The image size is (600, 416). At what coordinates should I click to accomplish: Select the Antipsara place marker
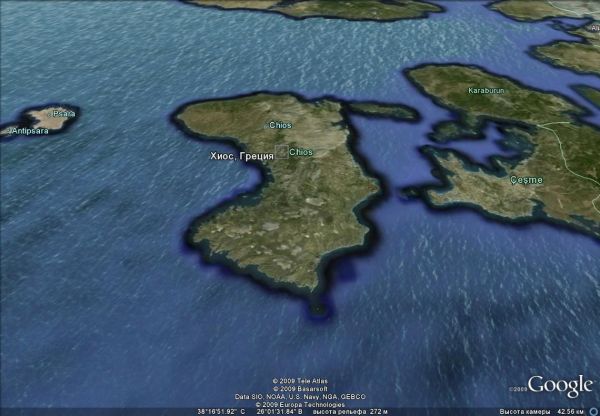(30, 131)
